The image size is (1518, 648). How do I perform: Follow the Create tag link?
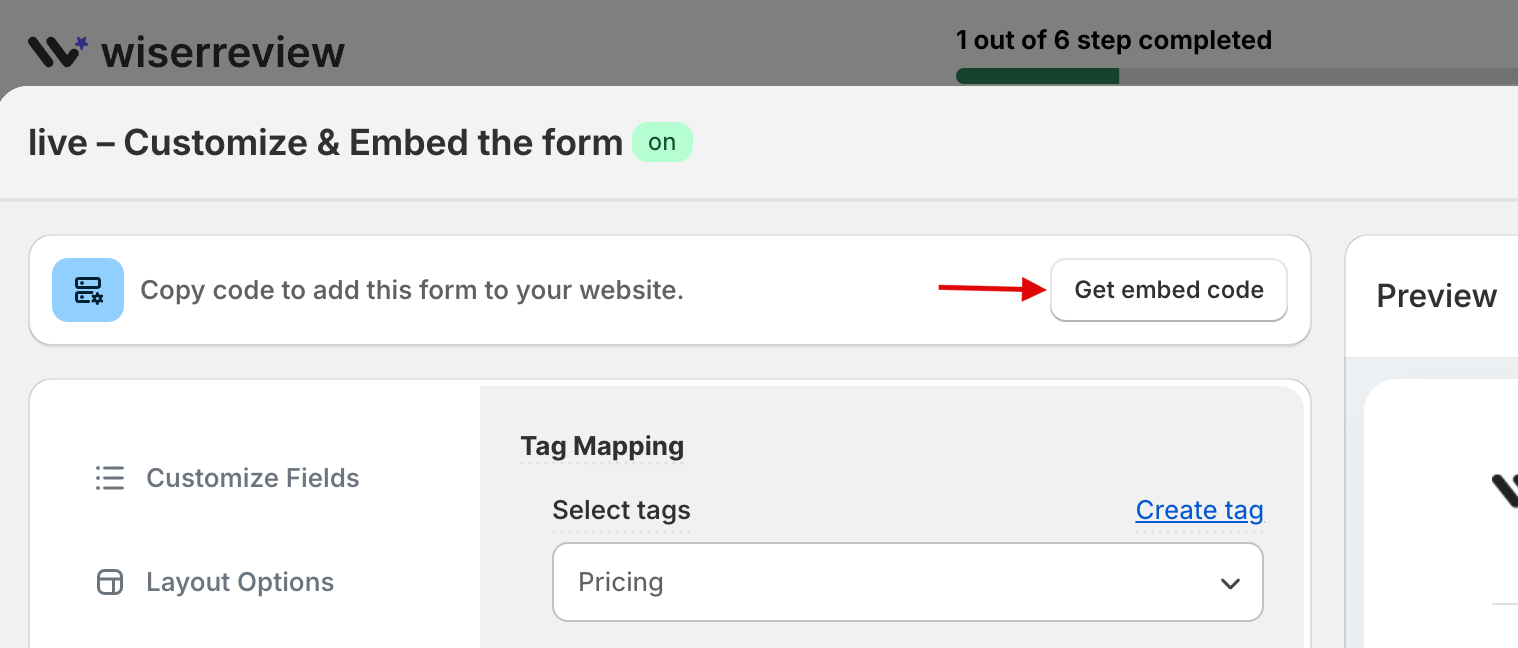(1199, 510)
